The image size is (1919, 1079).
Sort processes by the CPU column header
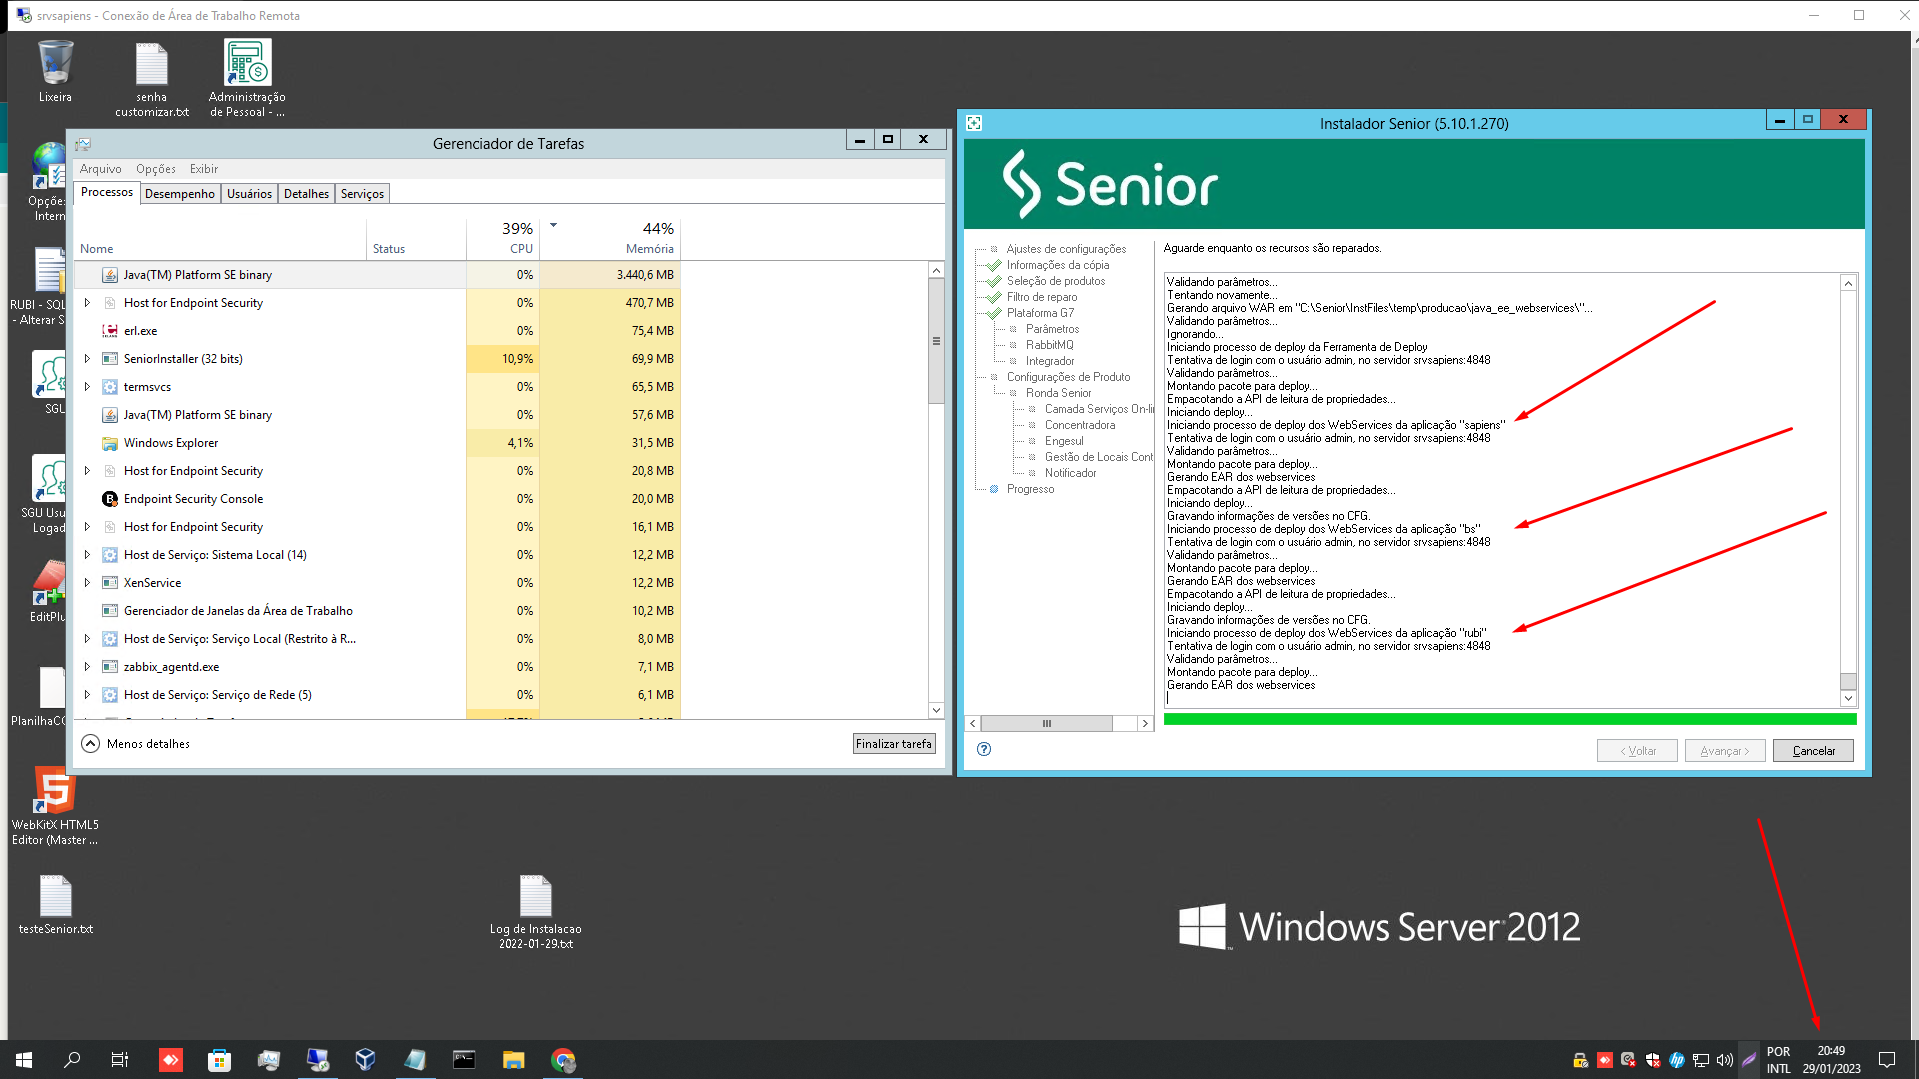[x=503, y=238]
